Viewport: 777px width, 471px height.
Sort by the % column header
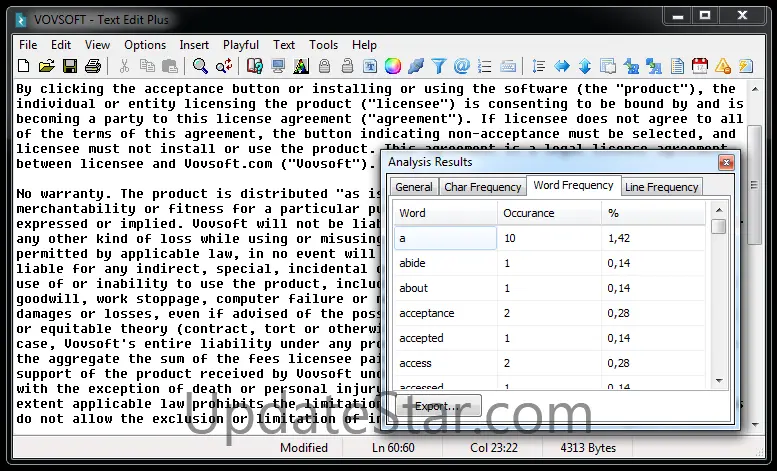[x=654, y=213]
